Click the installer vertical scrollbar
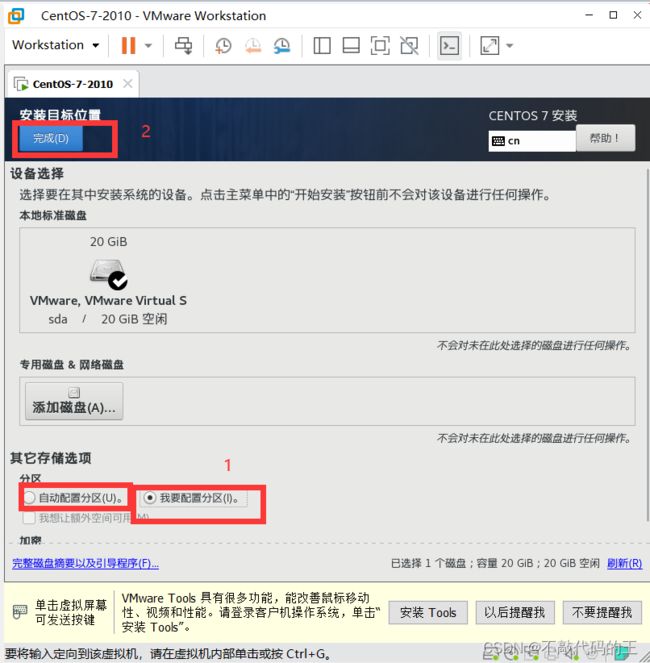The image size is (650, 663). [647, 344]
